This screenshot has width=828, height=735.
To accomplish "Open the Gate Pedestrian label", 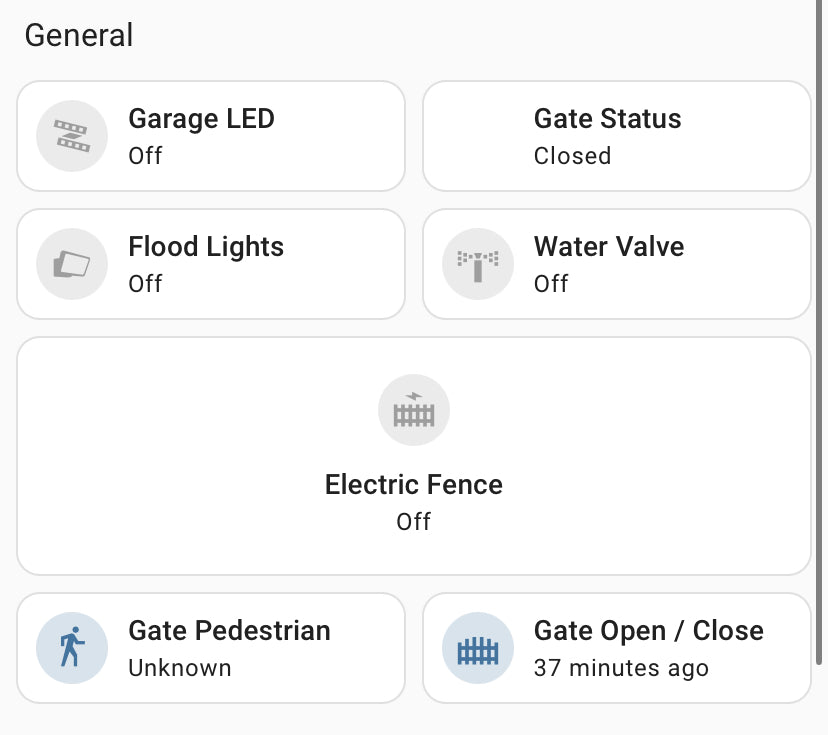I will click(x=229, y=631).
